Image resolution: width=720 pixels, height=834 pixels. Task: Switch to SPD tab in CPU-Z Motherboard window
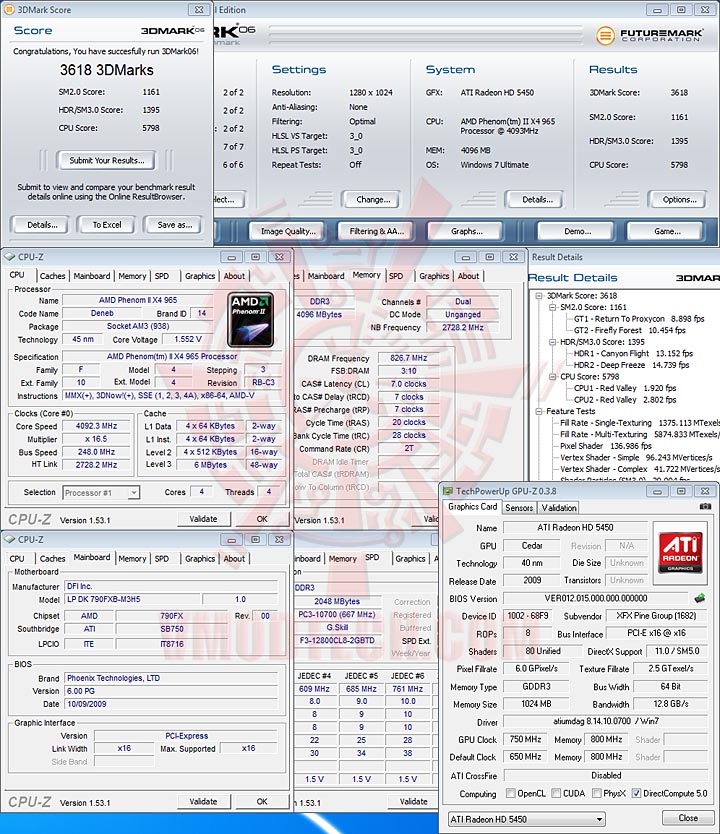click(x=162, y=558)
